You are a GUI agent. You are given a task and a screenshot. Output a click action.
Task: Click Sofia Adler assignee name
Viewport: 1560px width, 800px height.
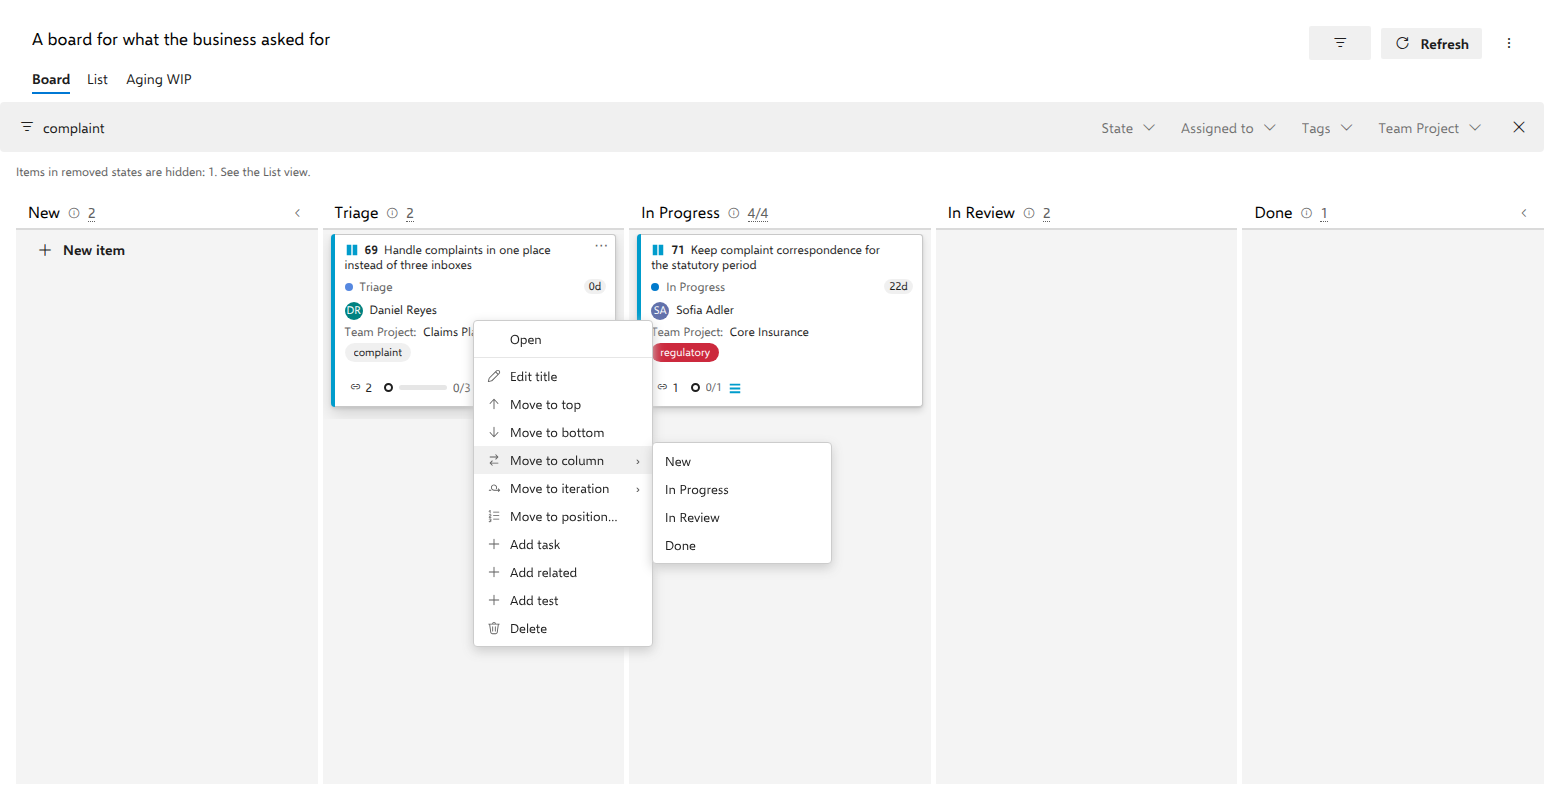click(705, 310)
